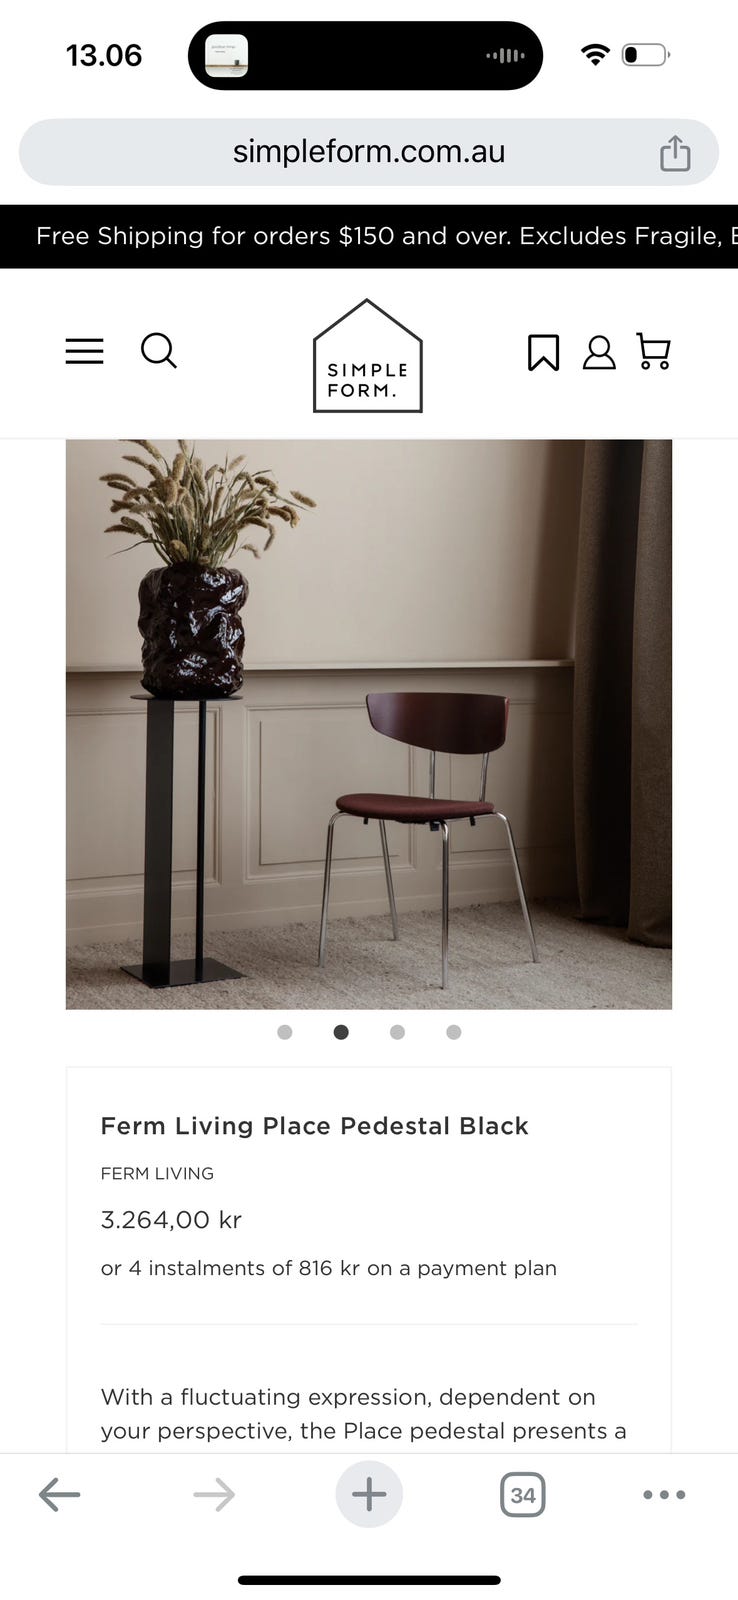Tap the search magnifier icon
Screen dimensions: 738x1600
(x=158, y=351)
